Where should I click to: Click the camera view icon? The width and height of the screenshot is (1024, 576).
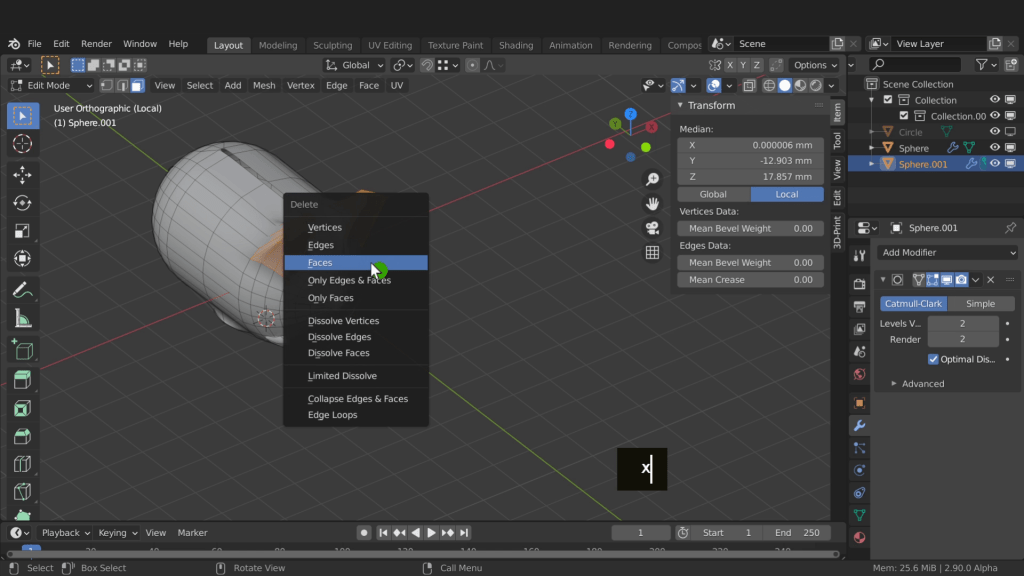click(652, 228)
